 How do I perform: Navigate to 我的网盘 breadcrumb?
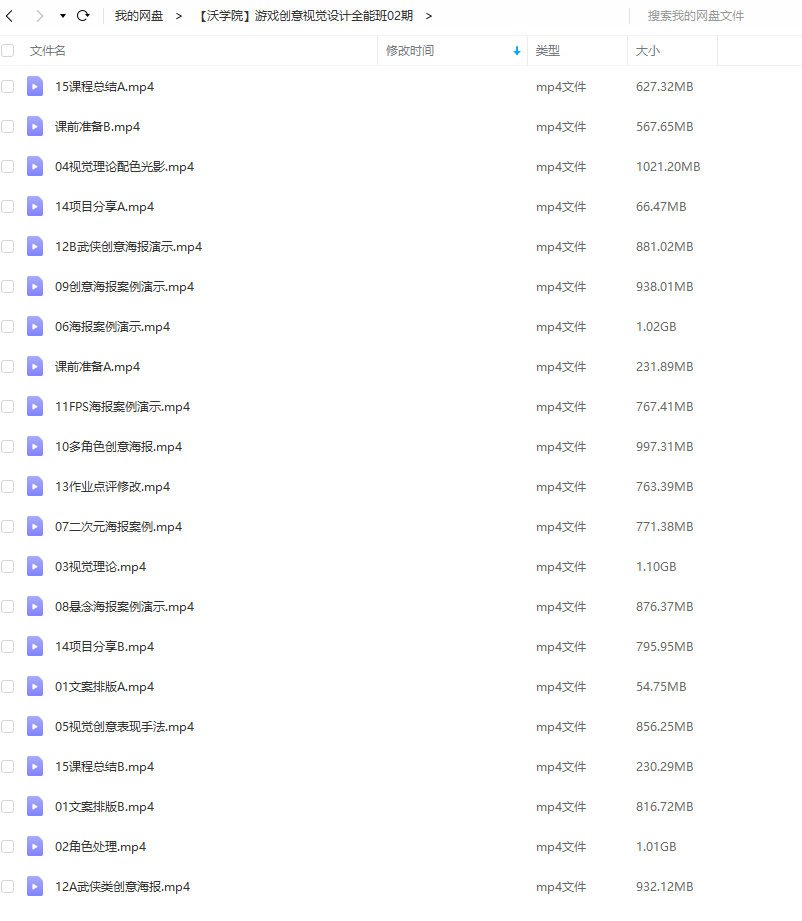pyautogui.click(x=139, y=16)
